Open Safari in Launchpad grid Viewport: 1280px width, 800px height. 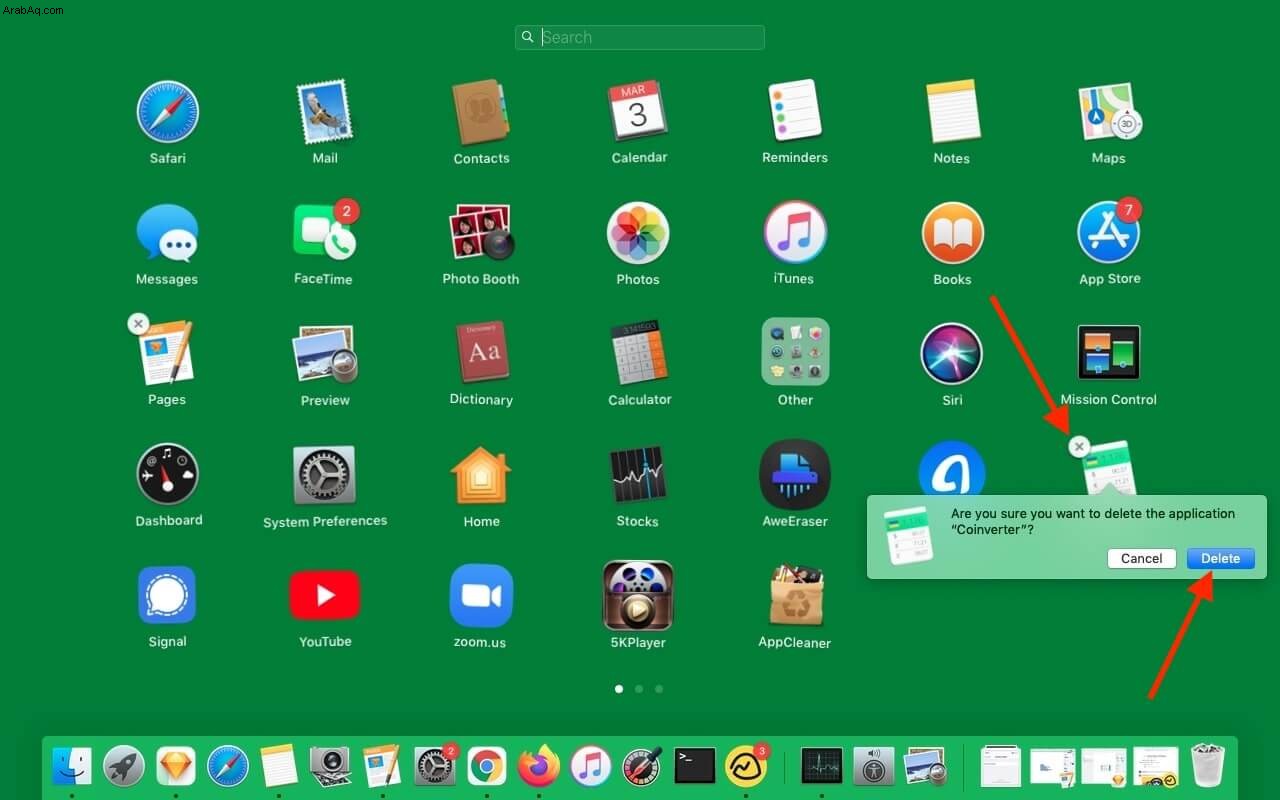[x=167, y=113]
